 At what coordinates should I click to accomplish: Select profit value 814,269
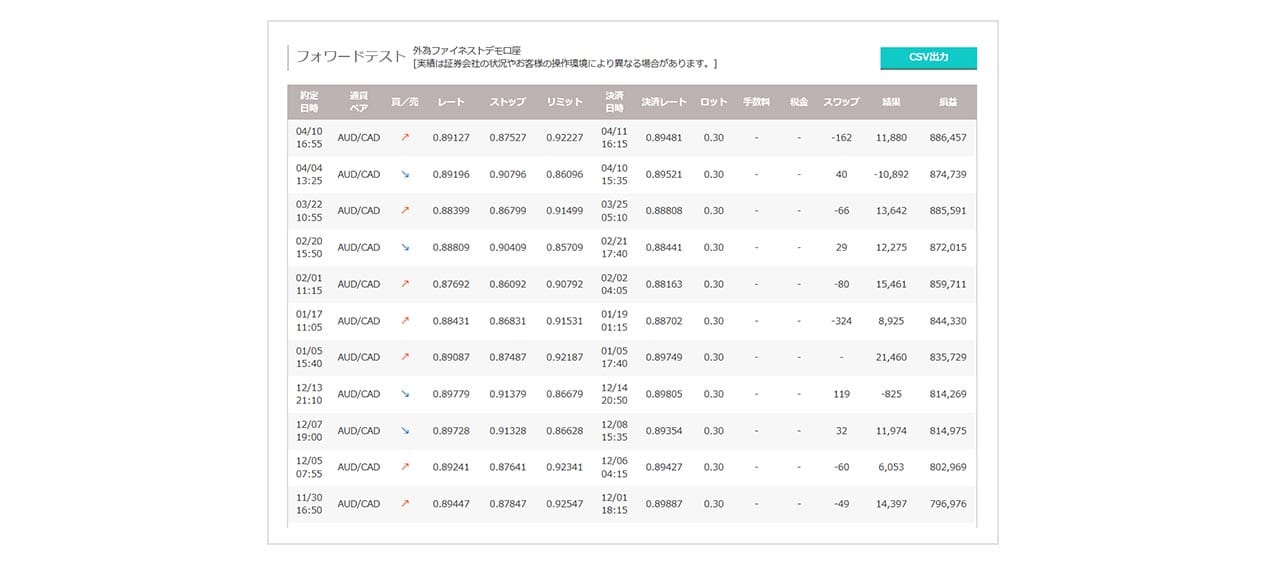pyautogui.click(x=948, y=394)
